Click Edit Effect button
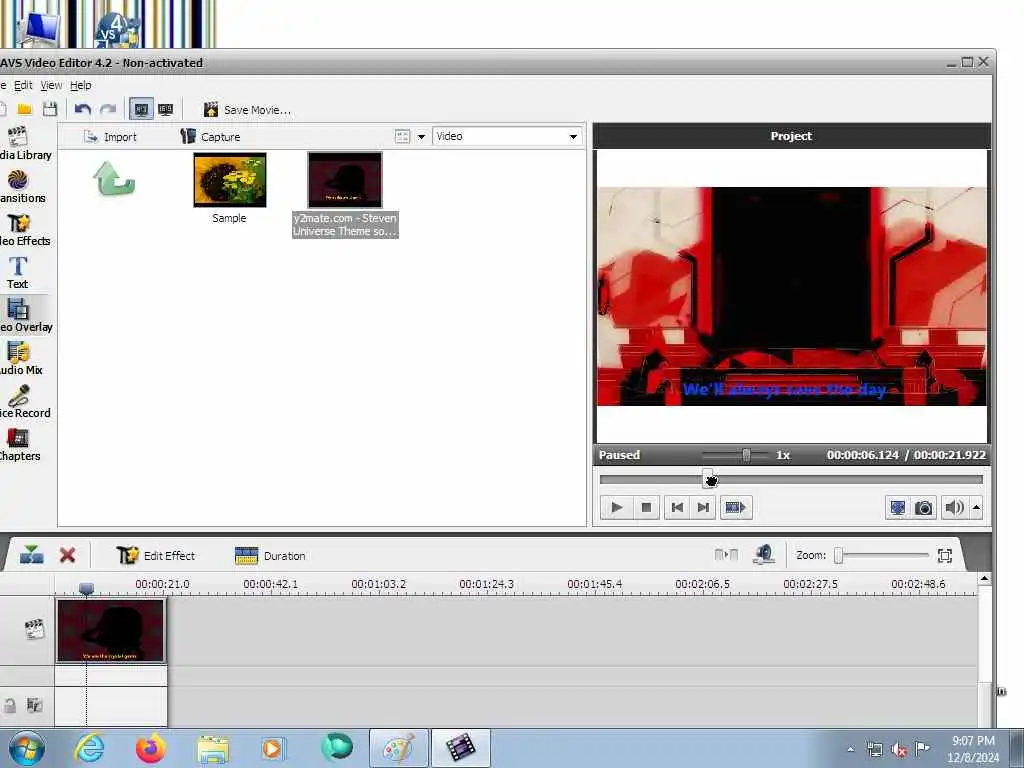 pos(155,556)
